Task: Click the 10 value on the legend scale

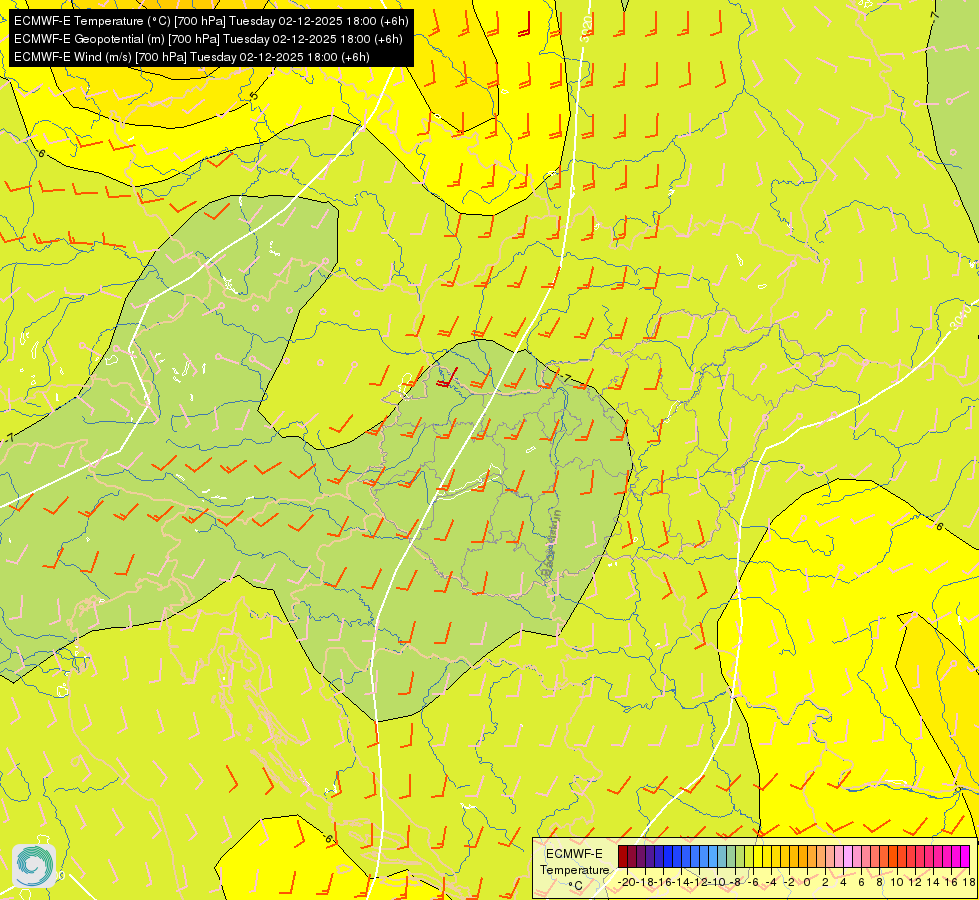Action: (x=897, y=882)
